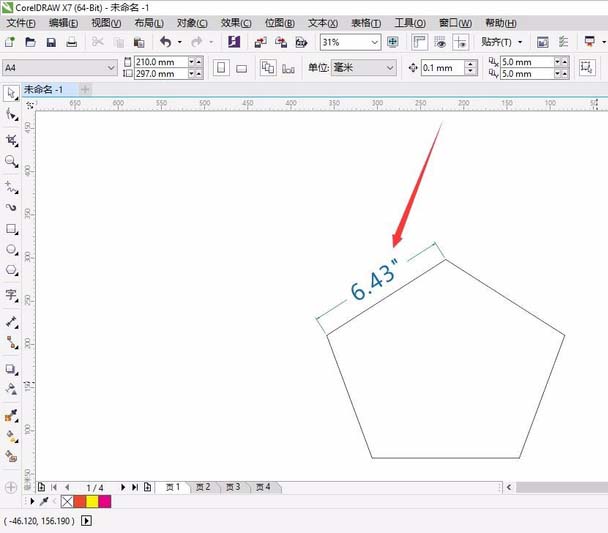608x533 pixels.
Task: Pick the yellow color swatch
Action: point(92,502)
